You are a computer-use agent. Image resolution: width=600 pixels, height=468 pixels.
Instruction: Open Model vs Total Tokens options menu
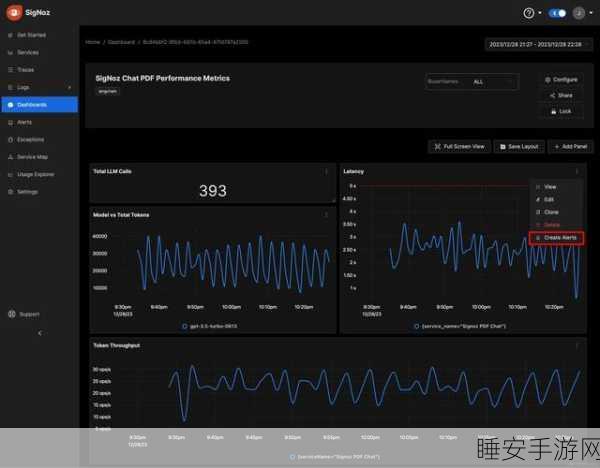(x=326, y=215)
